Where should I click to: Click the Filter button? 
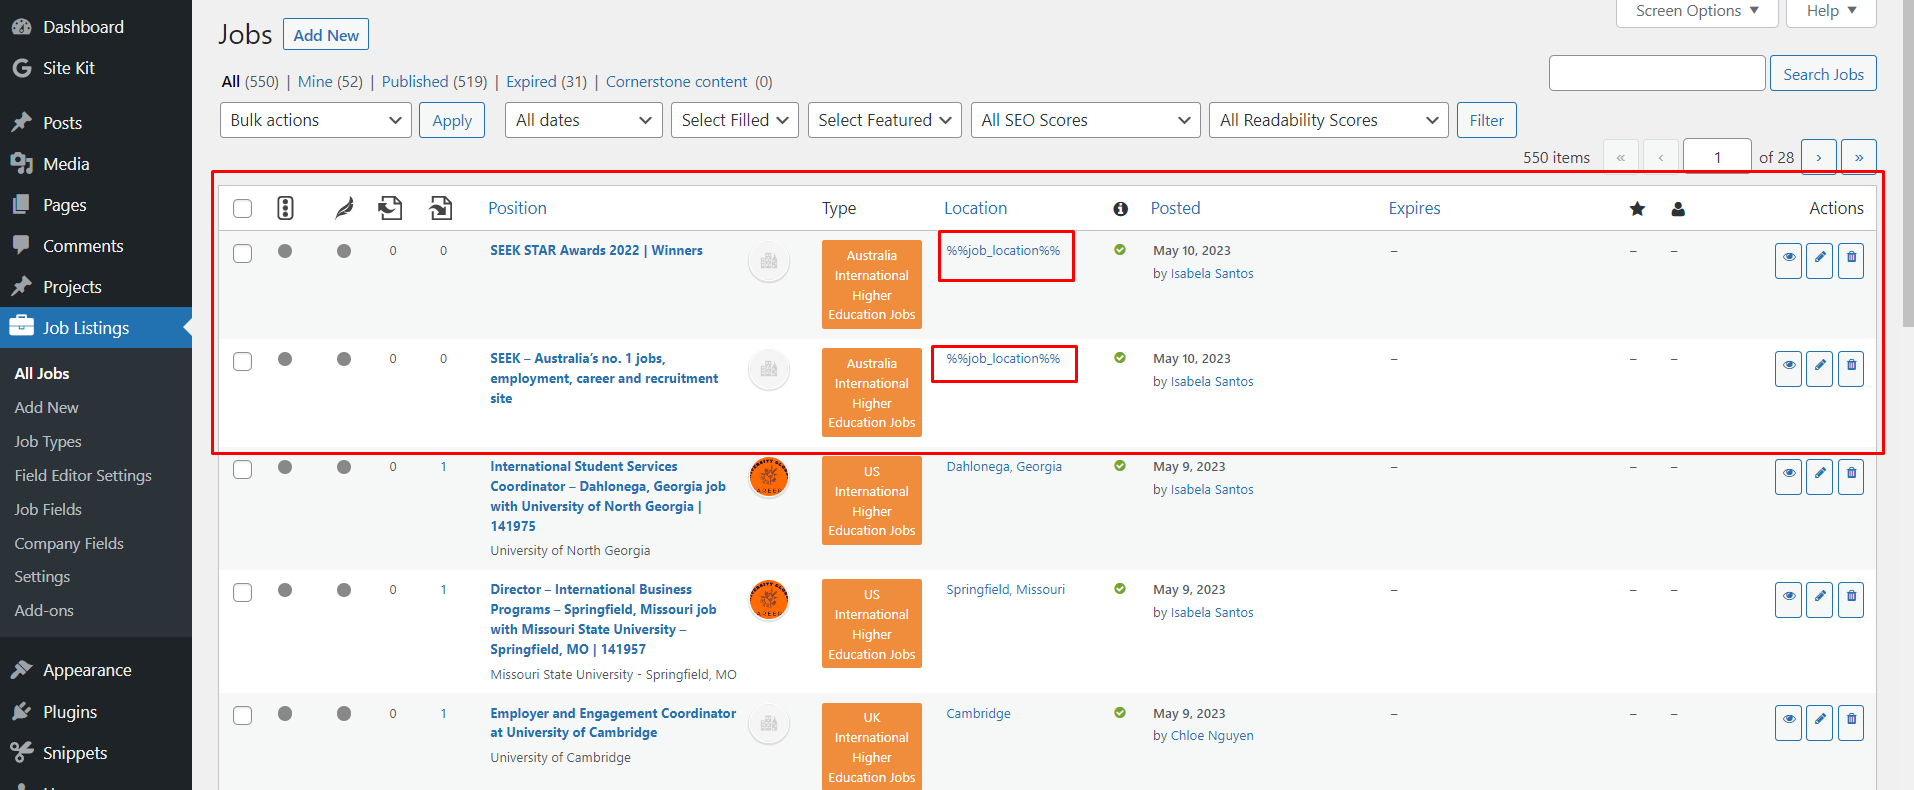point(1486,120)
